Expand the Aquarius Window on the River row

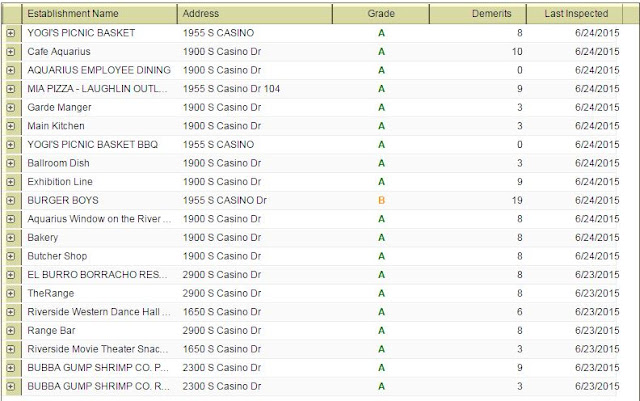pyautogui.click(x=11, y=219)
